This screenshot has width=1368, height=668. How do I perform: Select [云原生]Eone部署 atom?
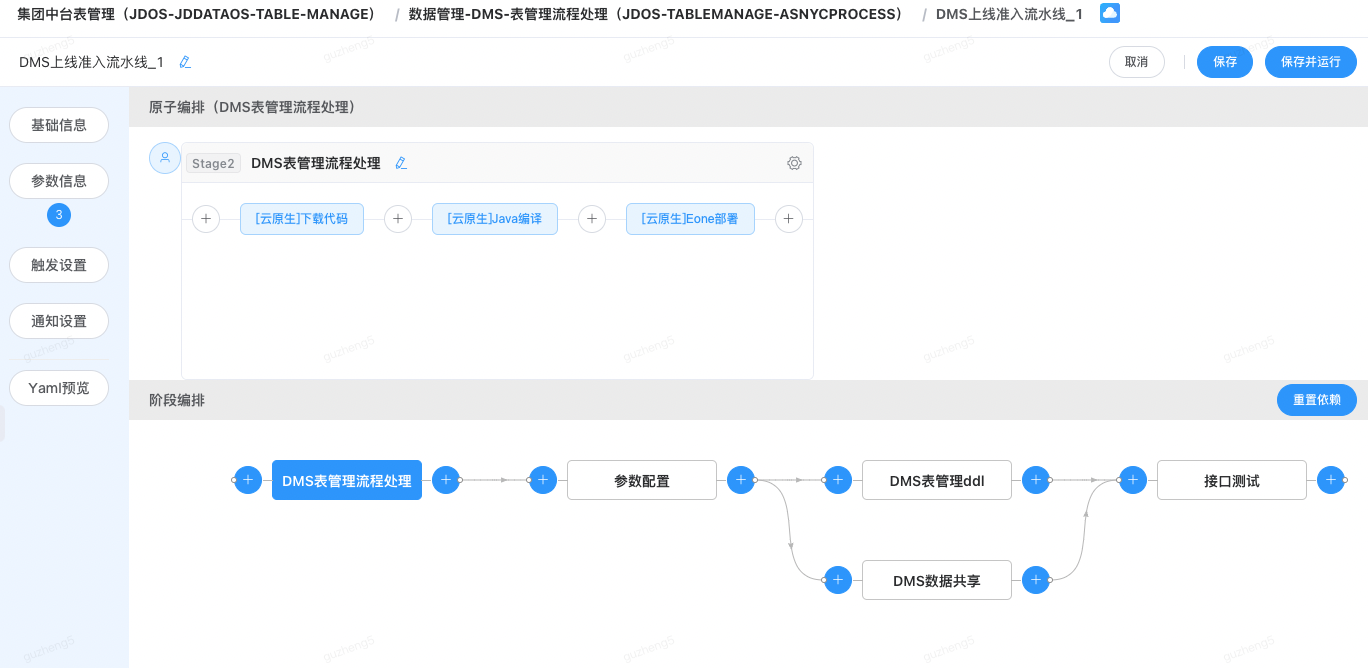click(690, 219)
